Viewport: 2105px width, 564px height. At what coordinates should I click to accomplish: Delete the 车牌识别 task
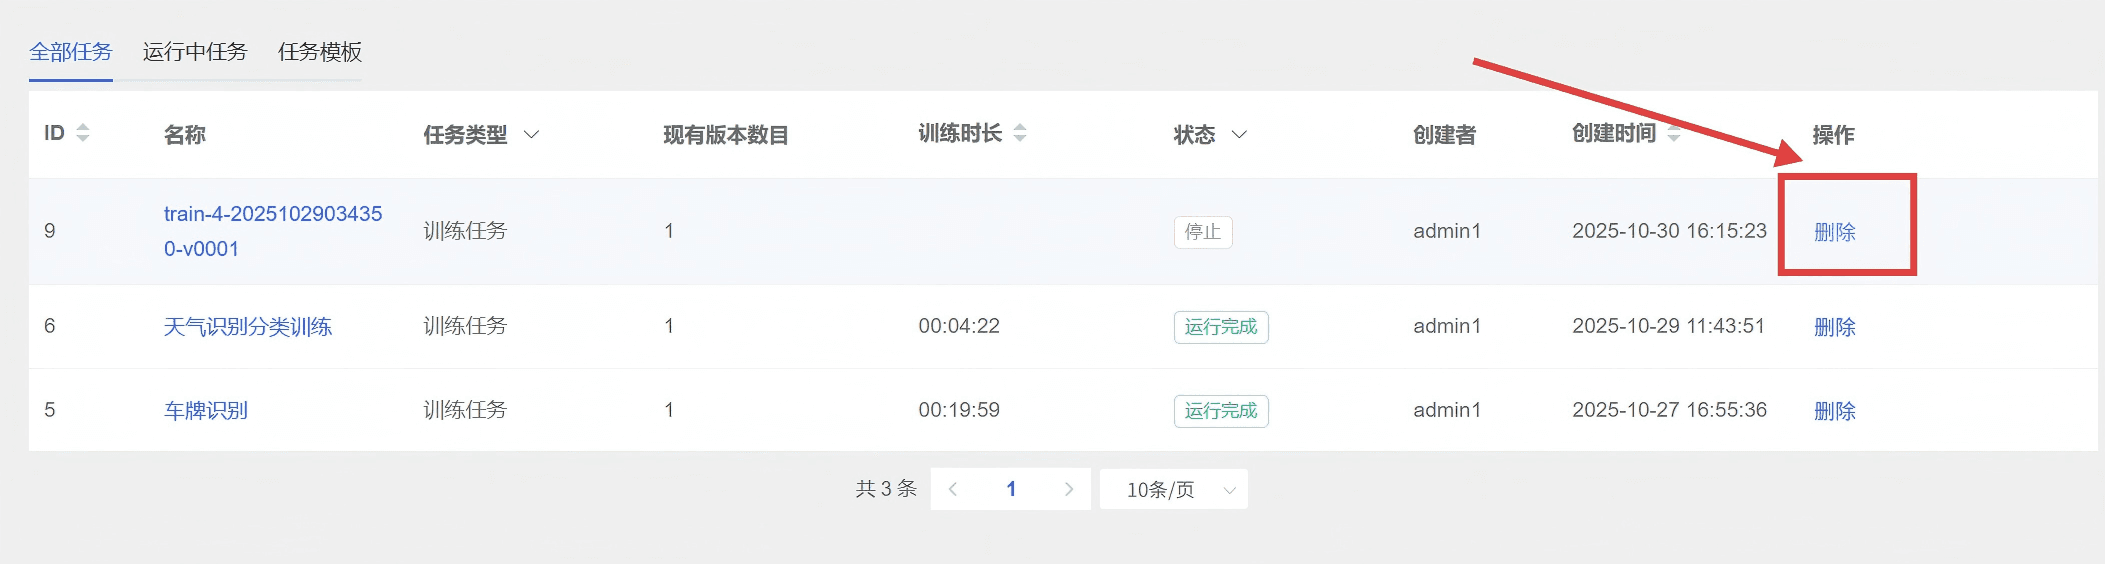[x=1834, y=411]
